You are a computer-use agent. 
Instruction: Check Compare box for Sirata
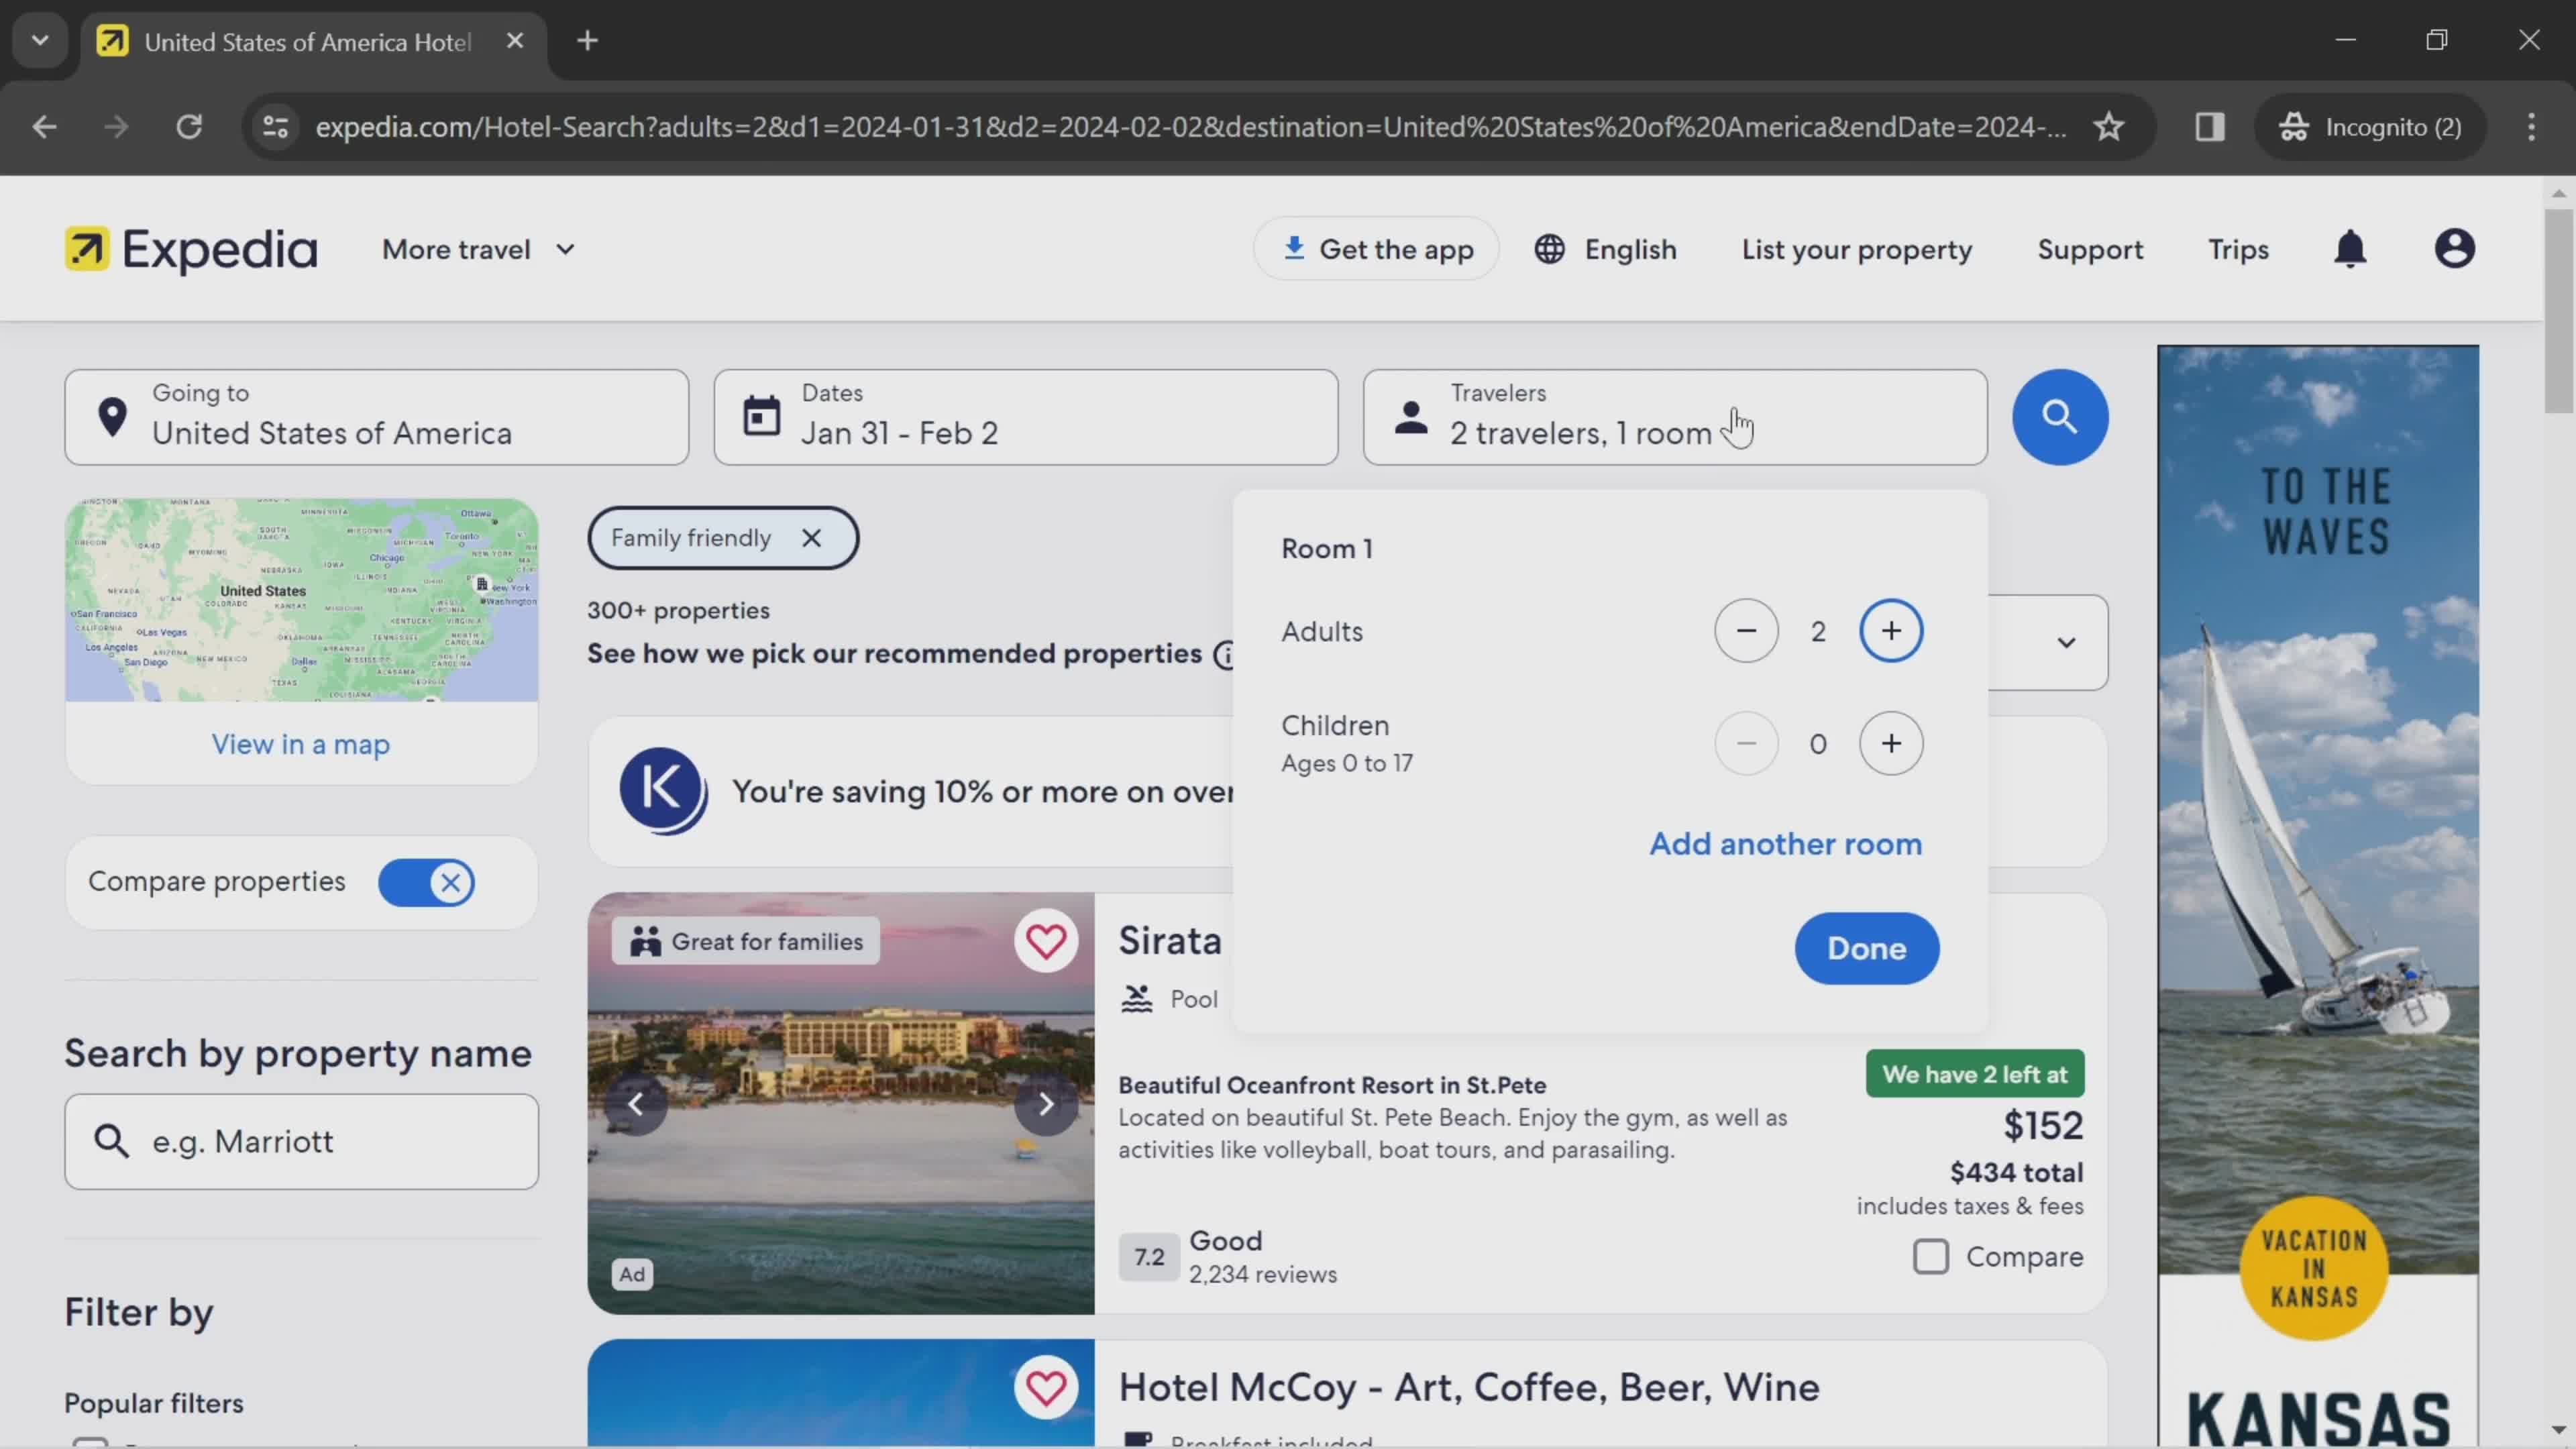[1931, 1256]
